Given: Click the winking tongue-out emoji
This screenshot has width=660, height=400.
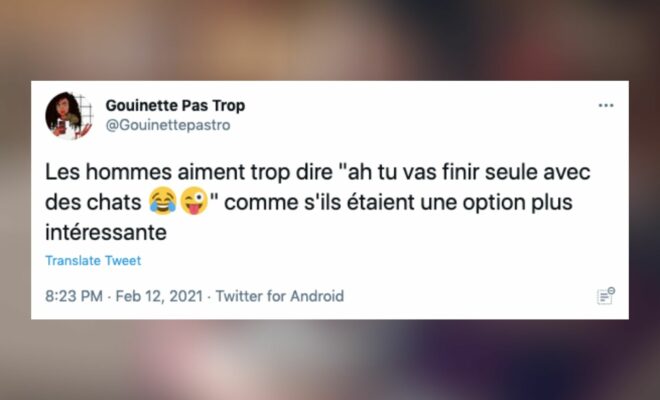Looking at the screenshot, I should click(194, 202).
